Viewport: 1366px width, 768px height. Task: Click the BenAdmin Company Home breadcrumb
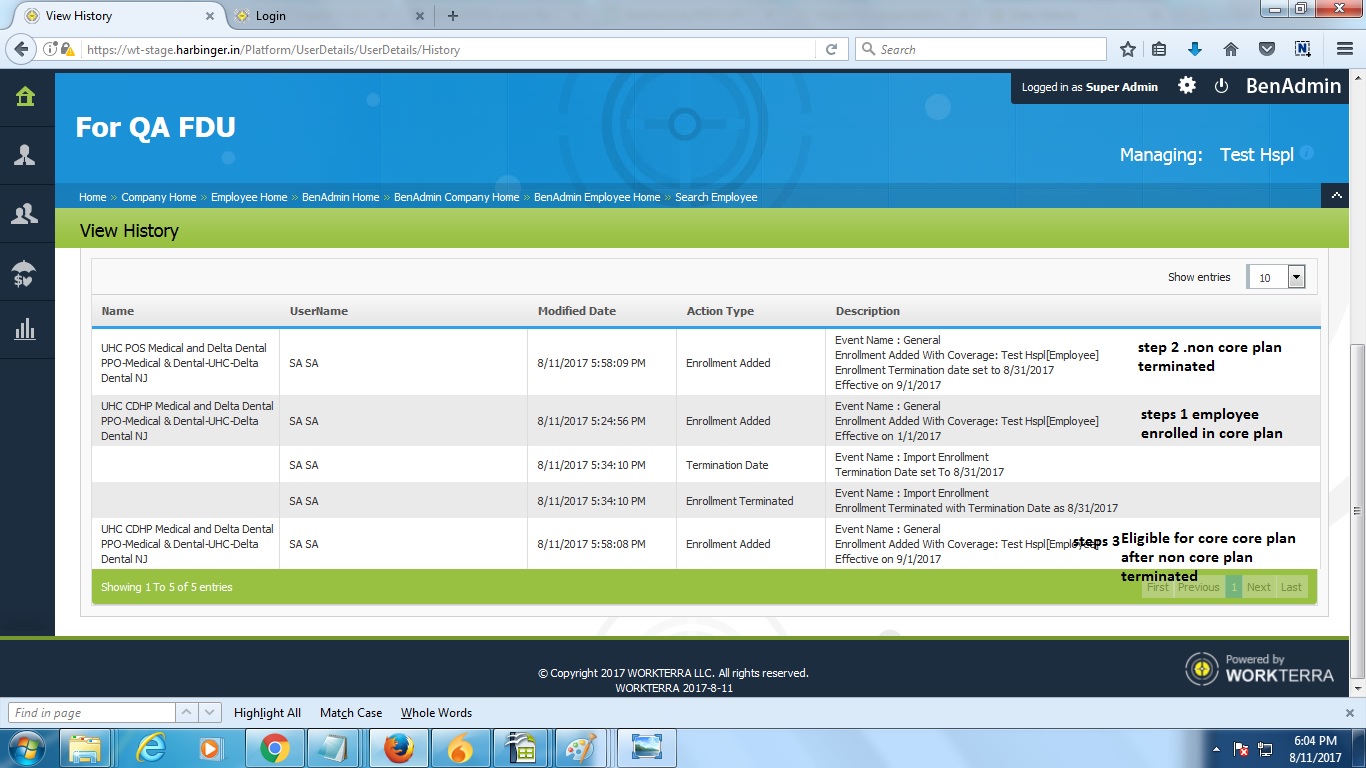tap(456, 197)
